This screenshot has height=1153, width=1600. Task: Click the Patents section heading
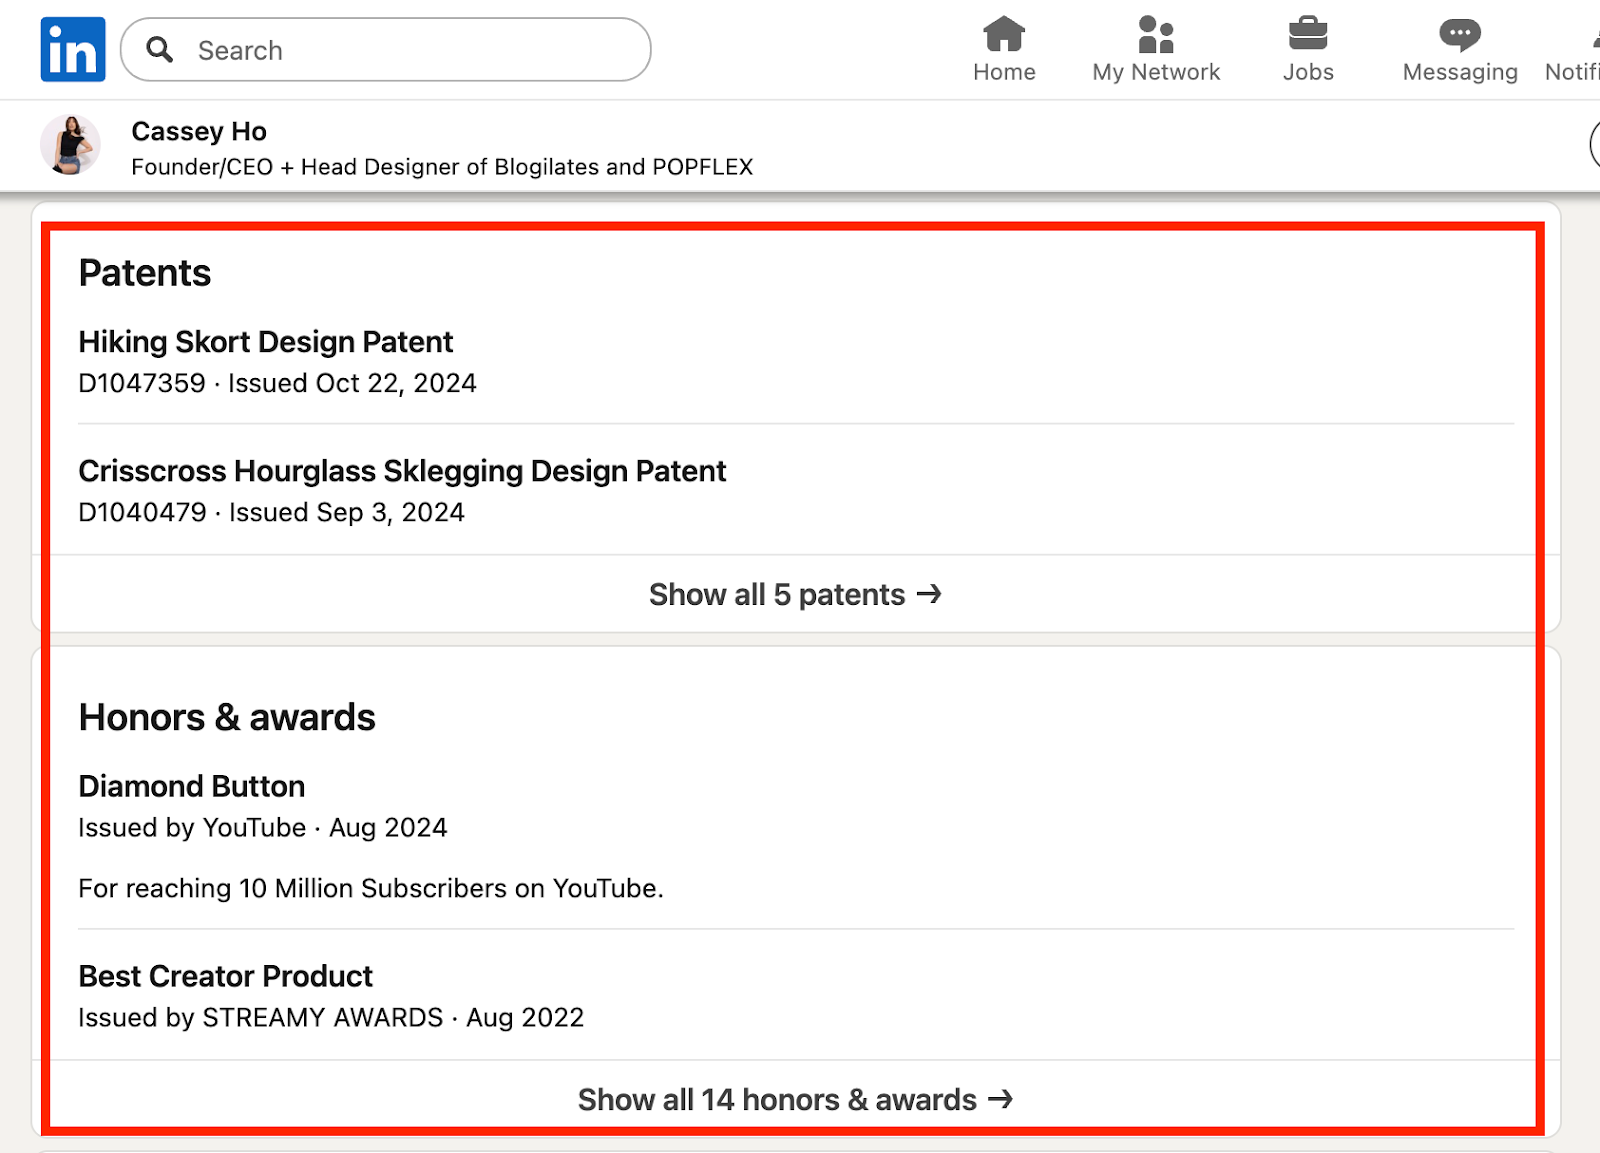pyautogui.click(x=145, y=273)
